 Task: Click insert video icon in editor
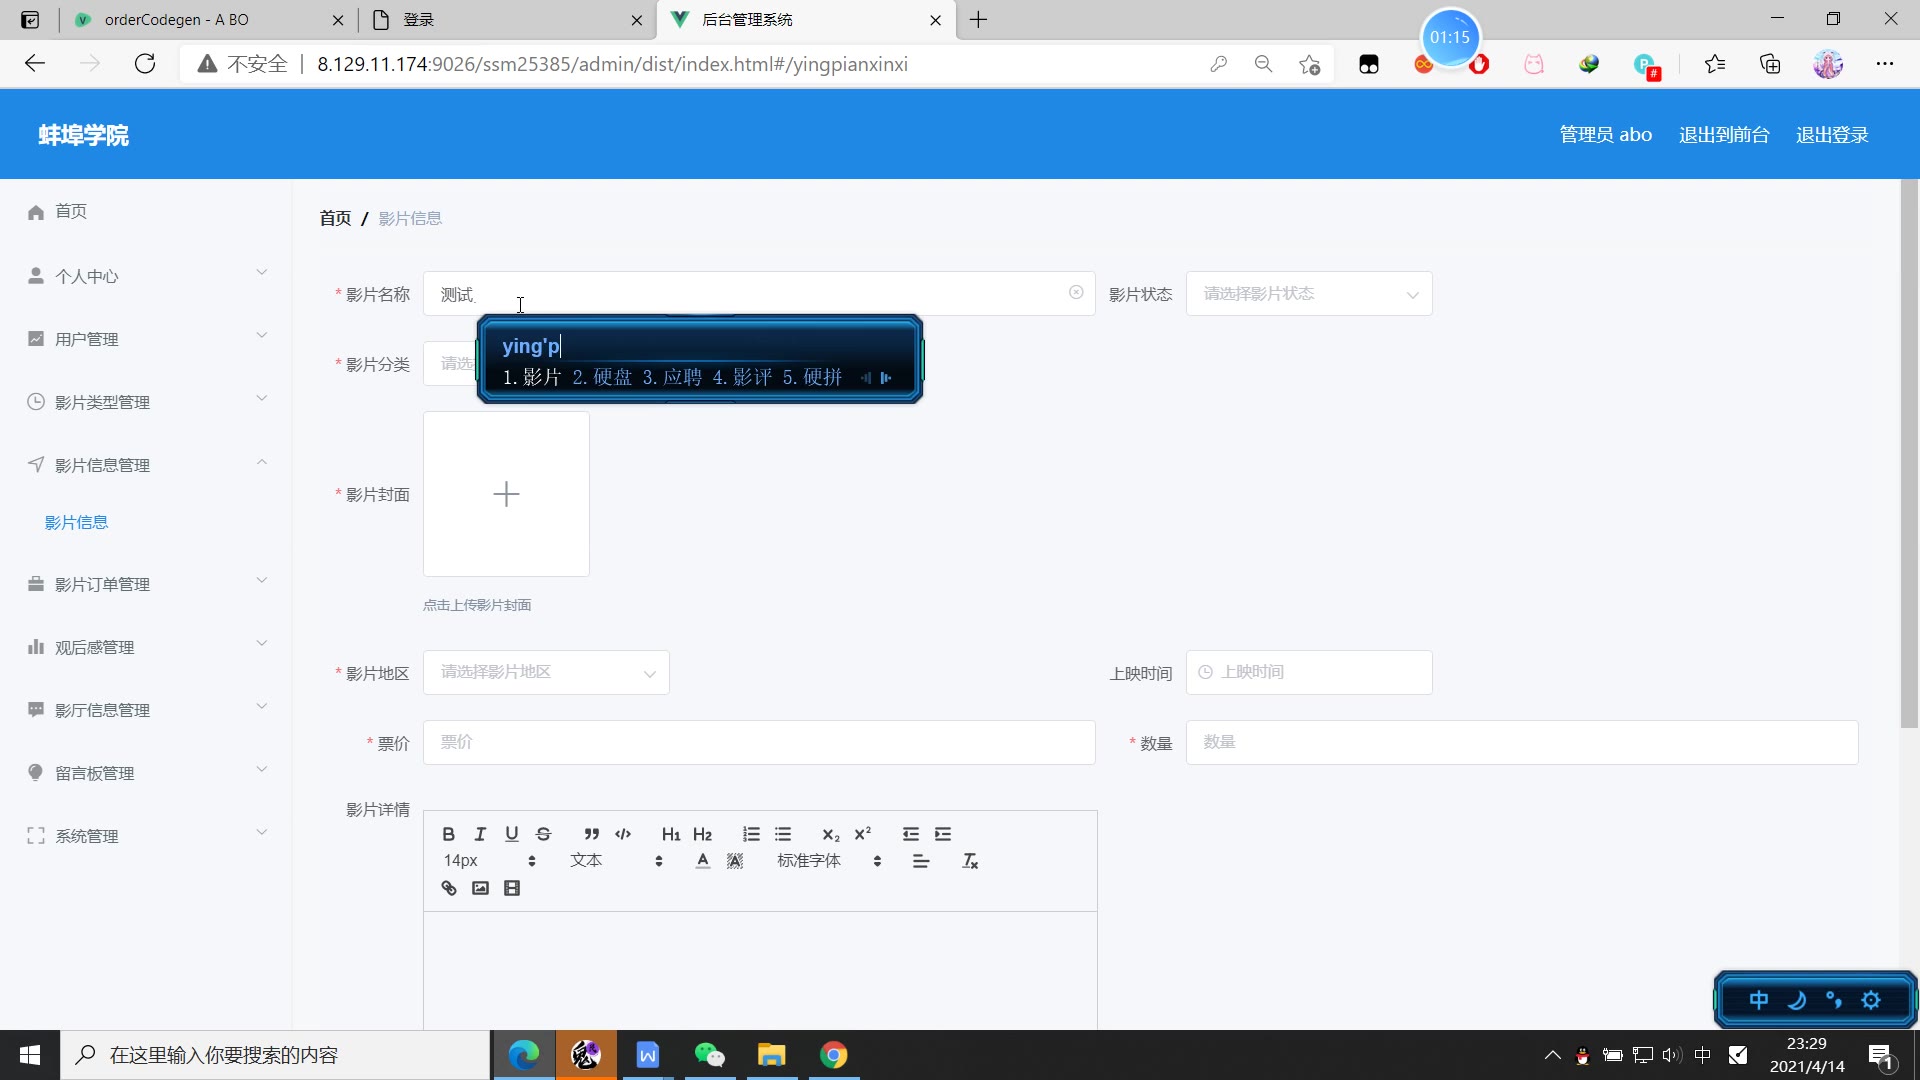coord(512,888)
